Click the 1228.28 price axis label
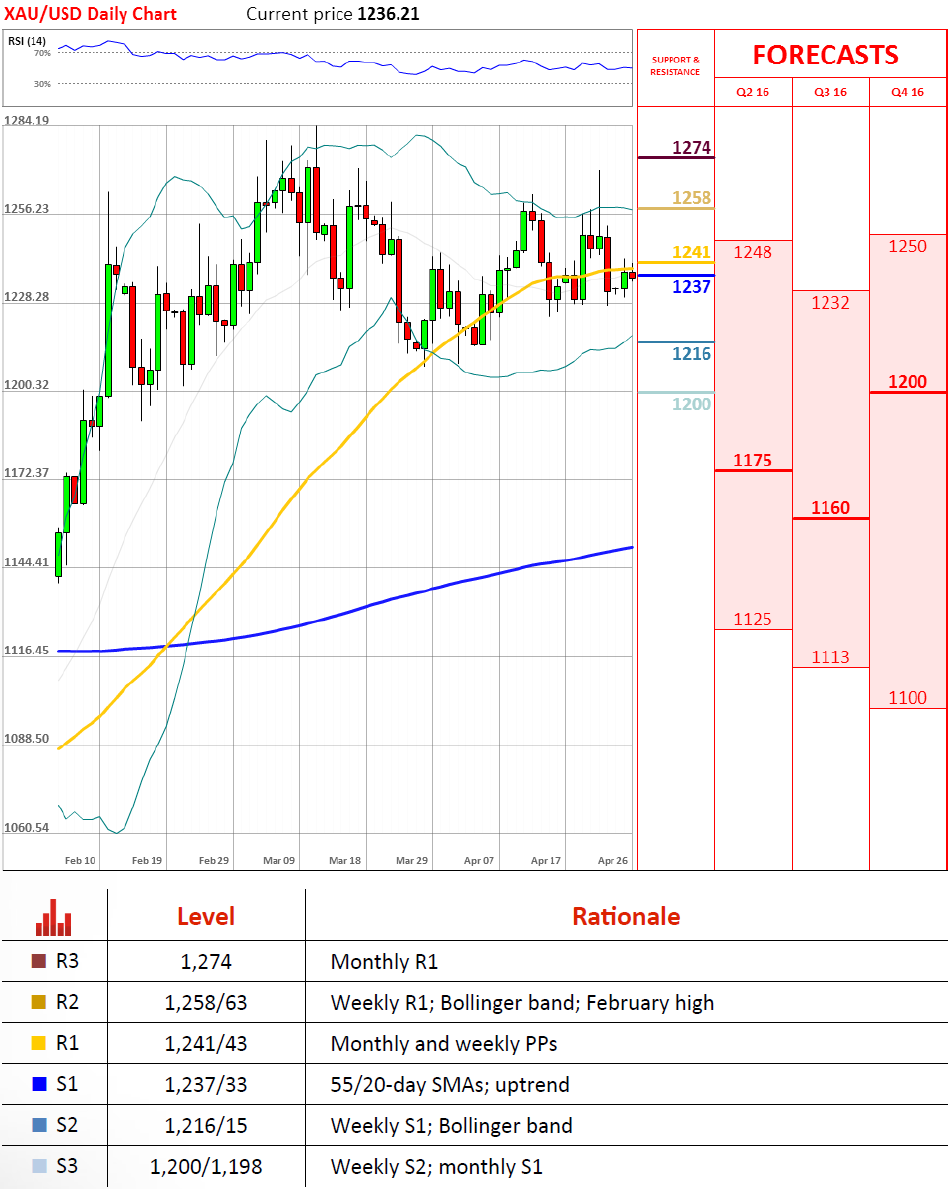 [27, 296]
